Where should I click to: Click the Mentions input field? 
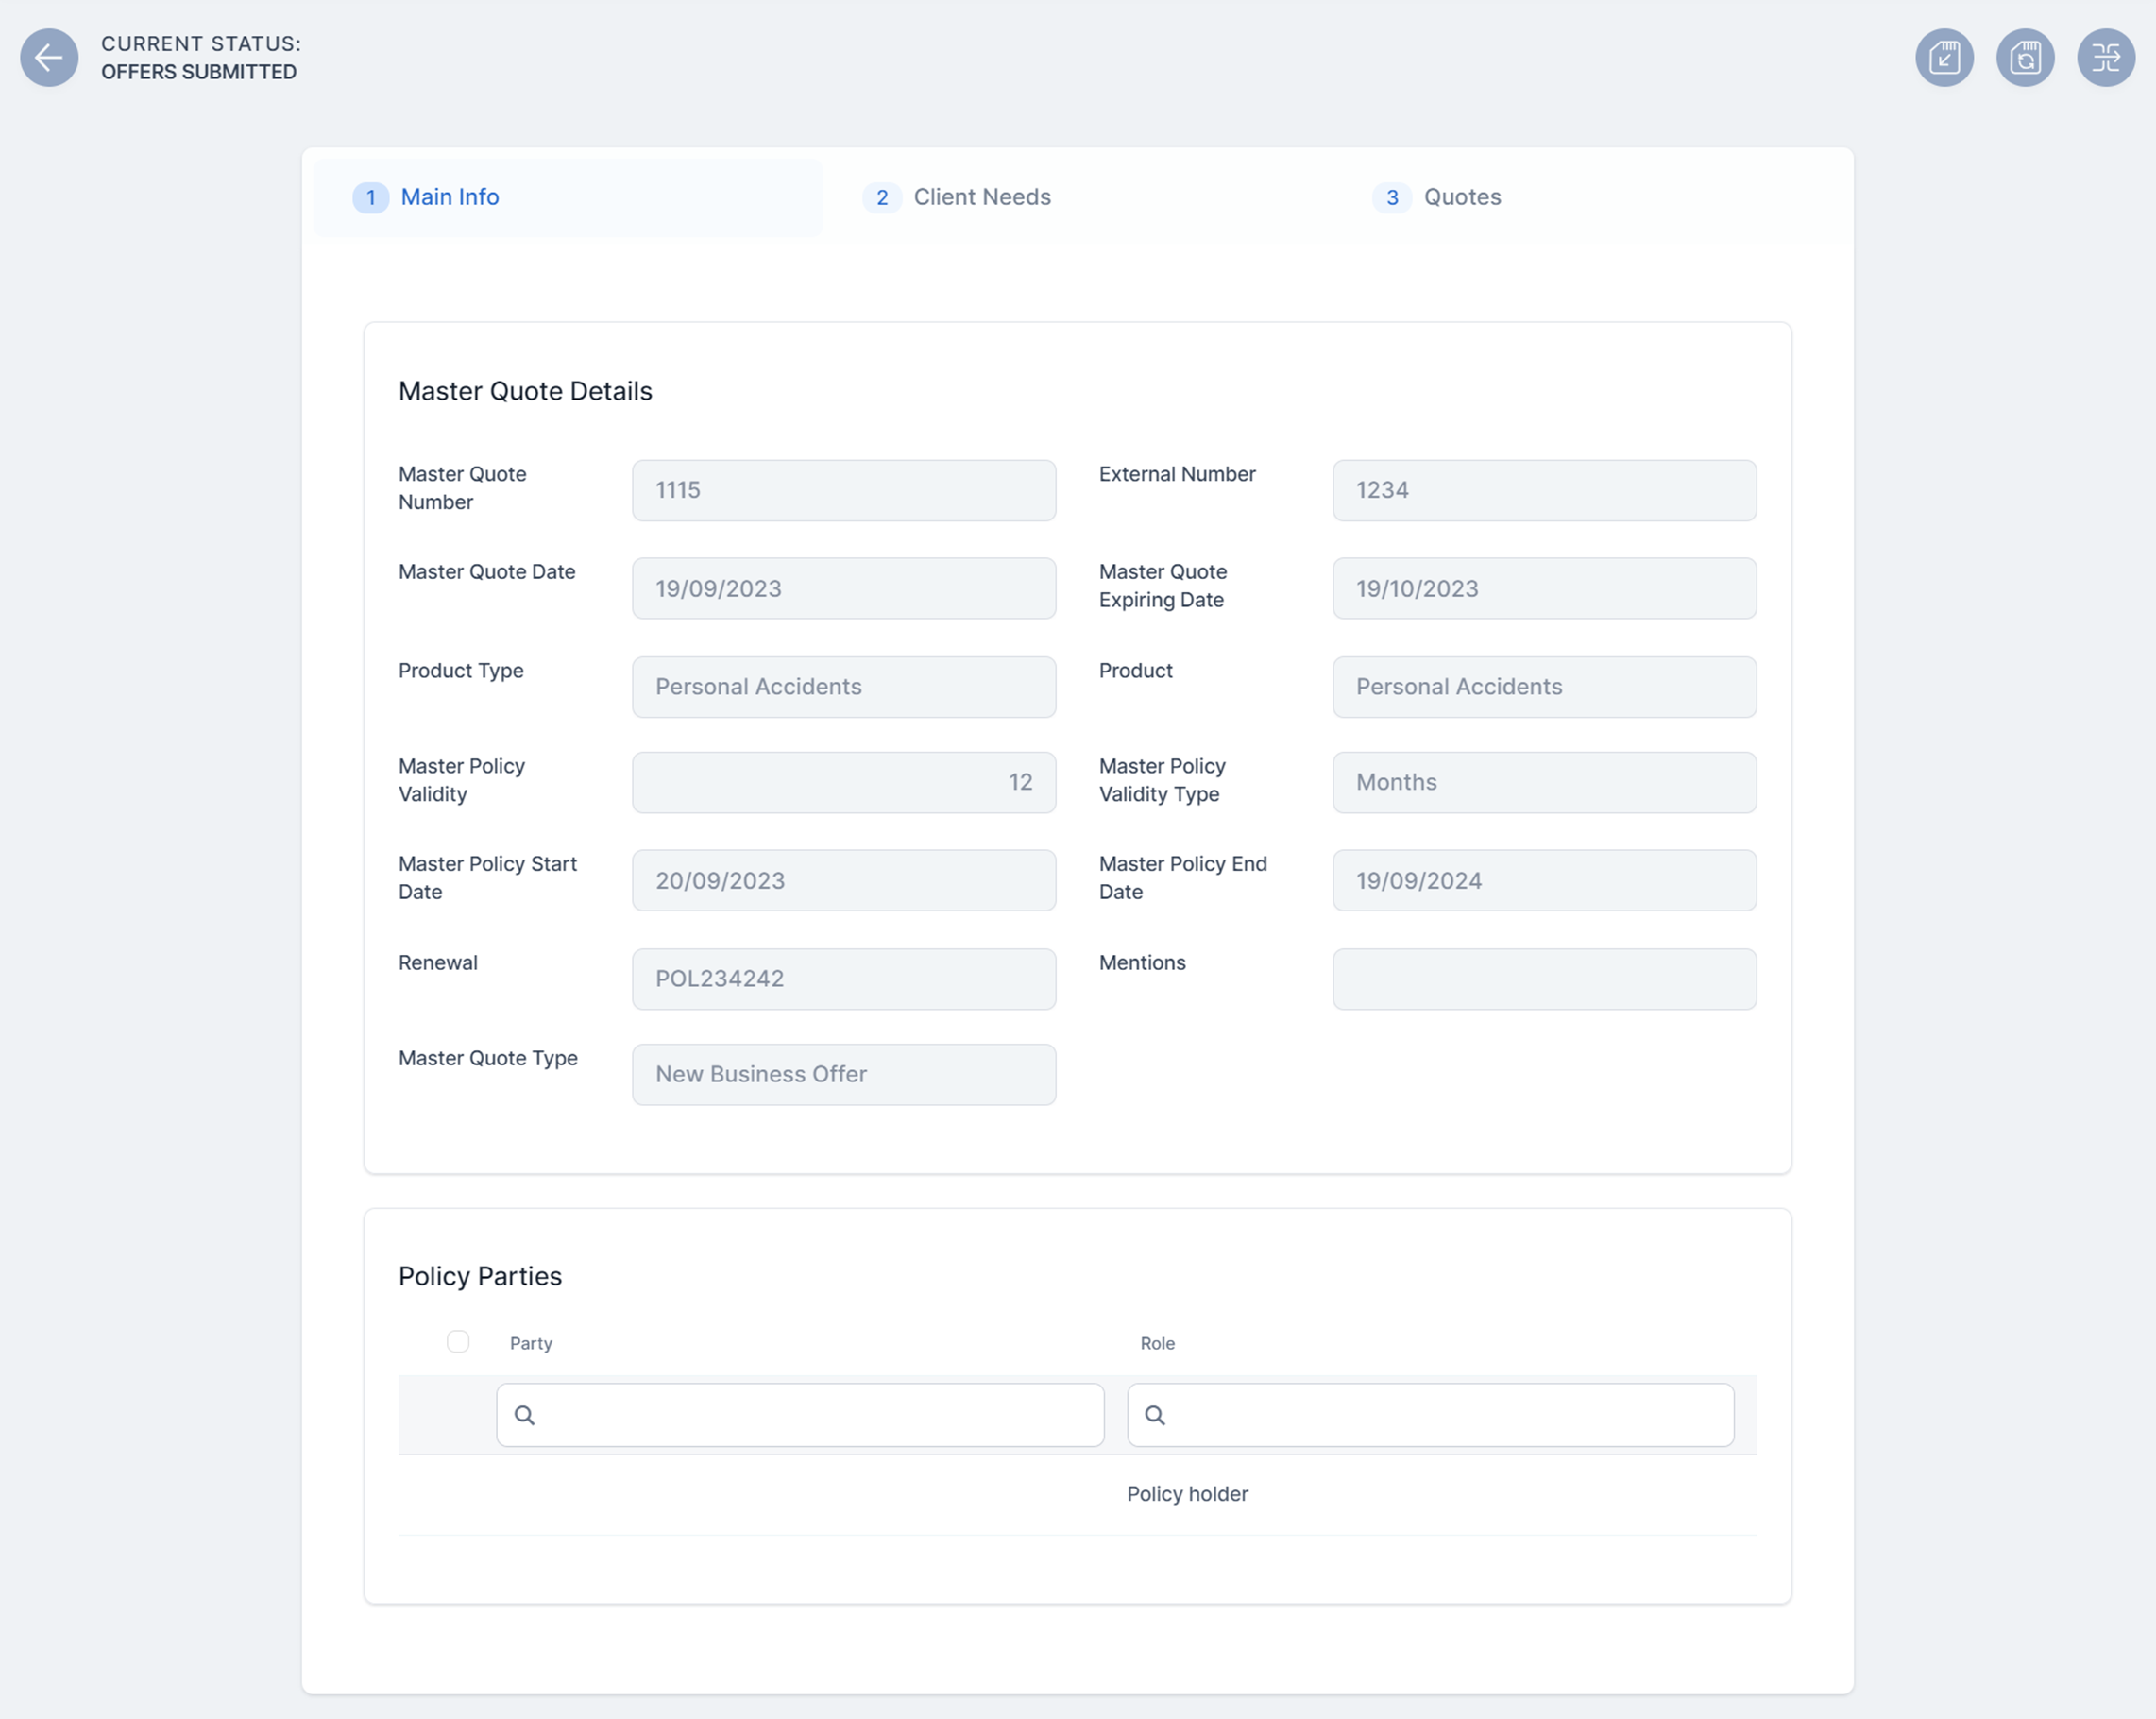click(1543, 978)
